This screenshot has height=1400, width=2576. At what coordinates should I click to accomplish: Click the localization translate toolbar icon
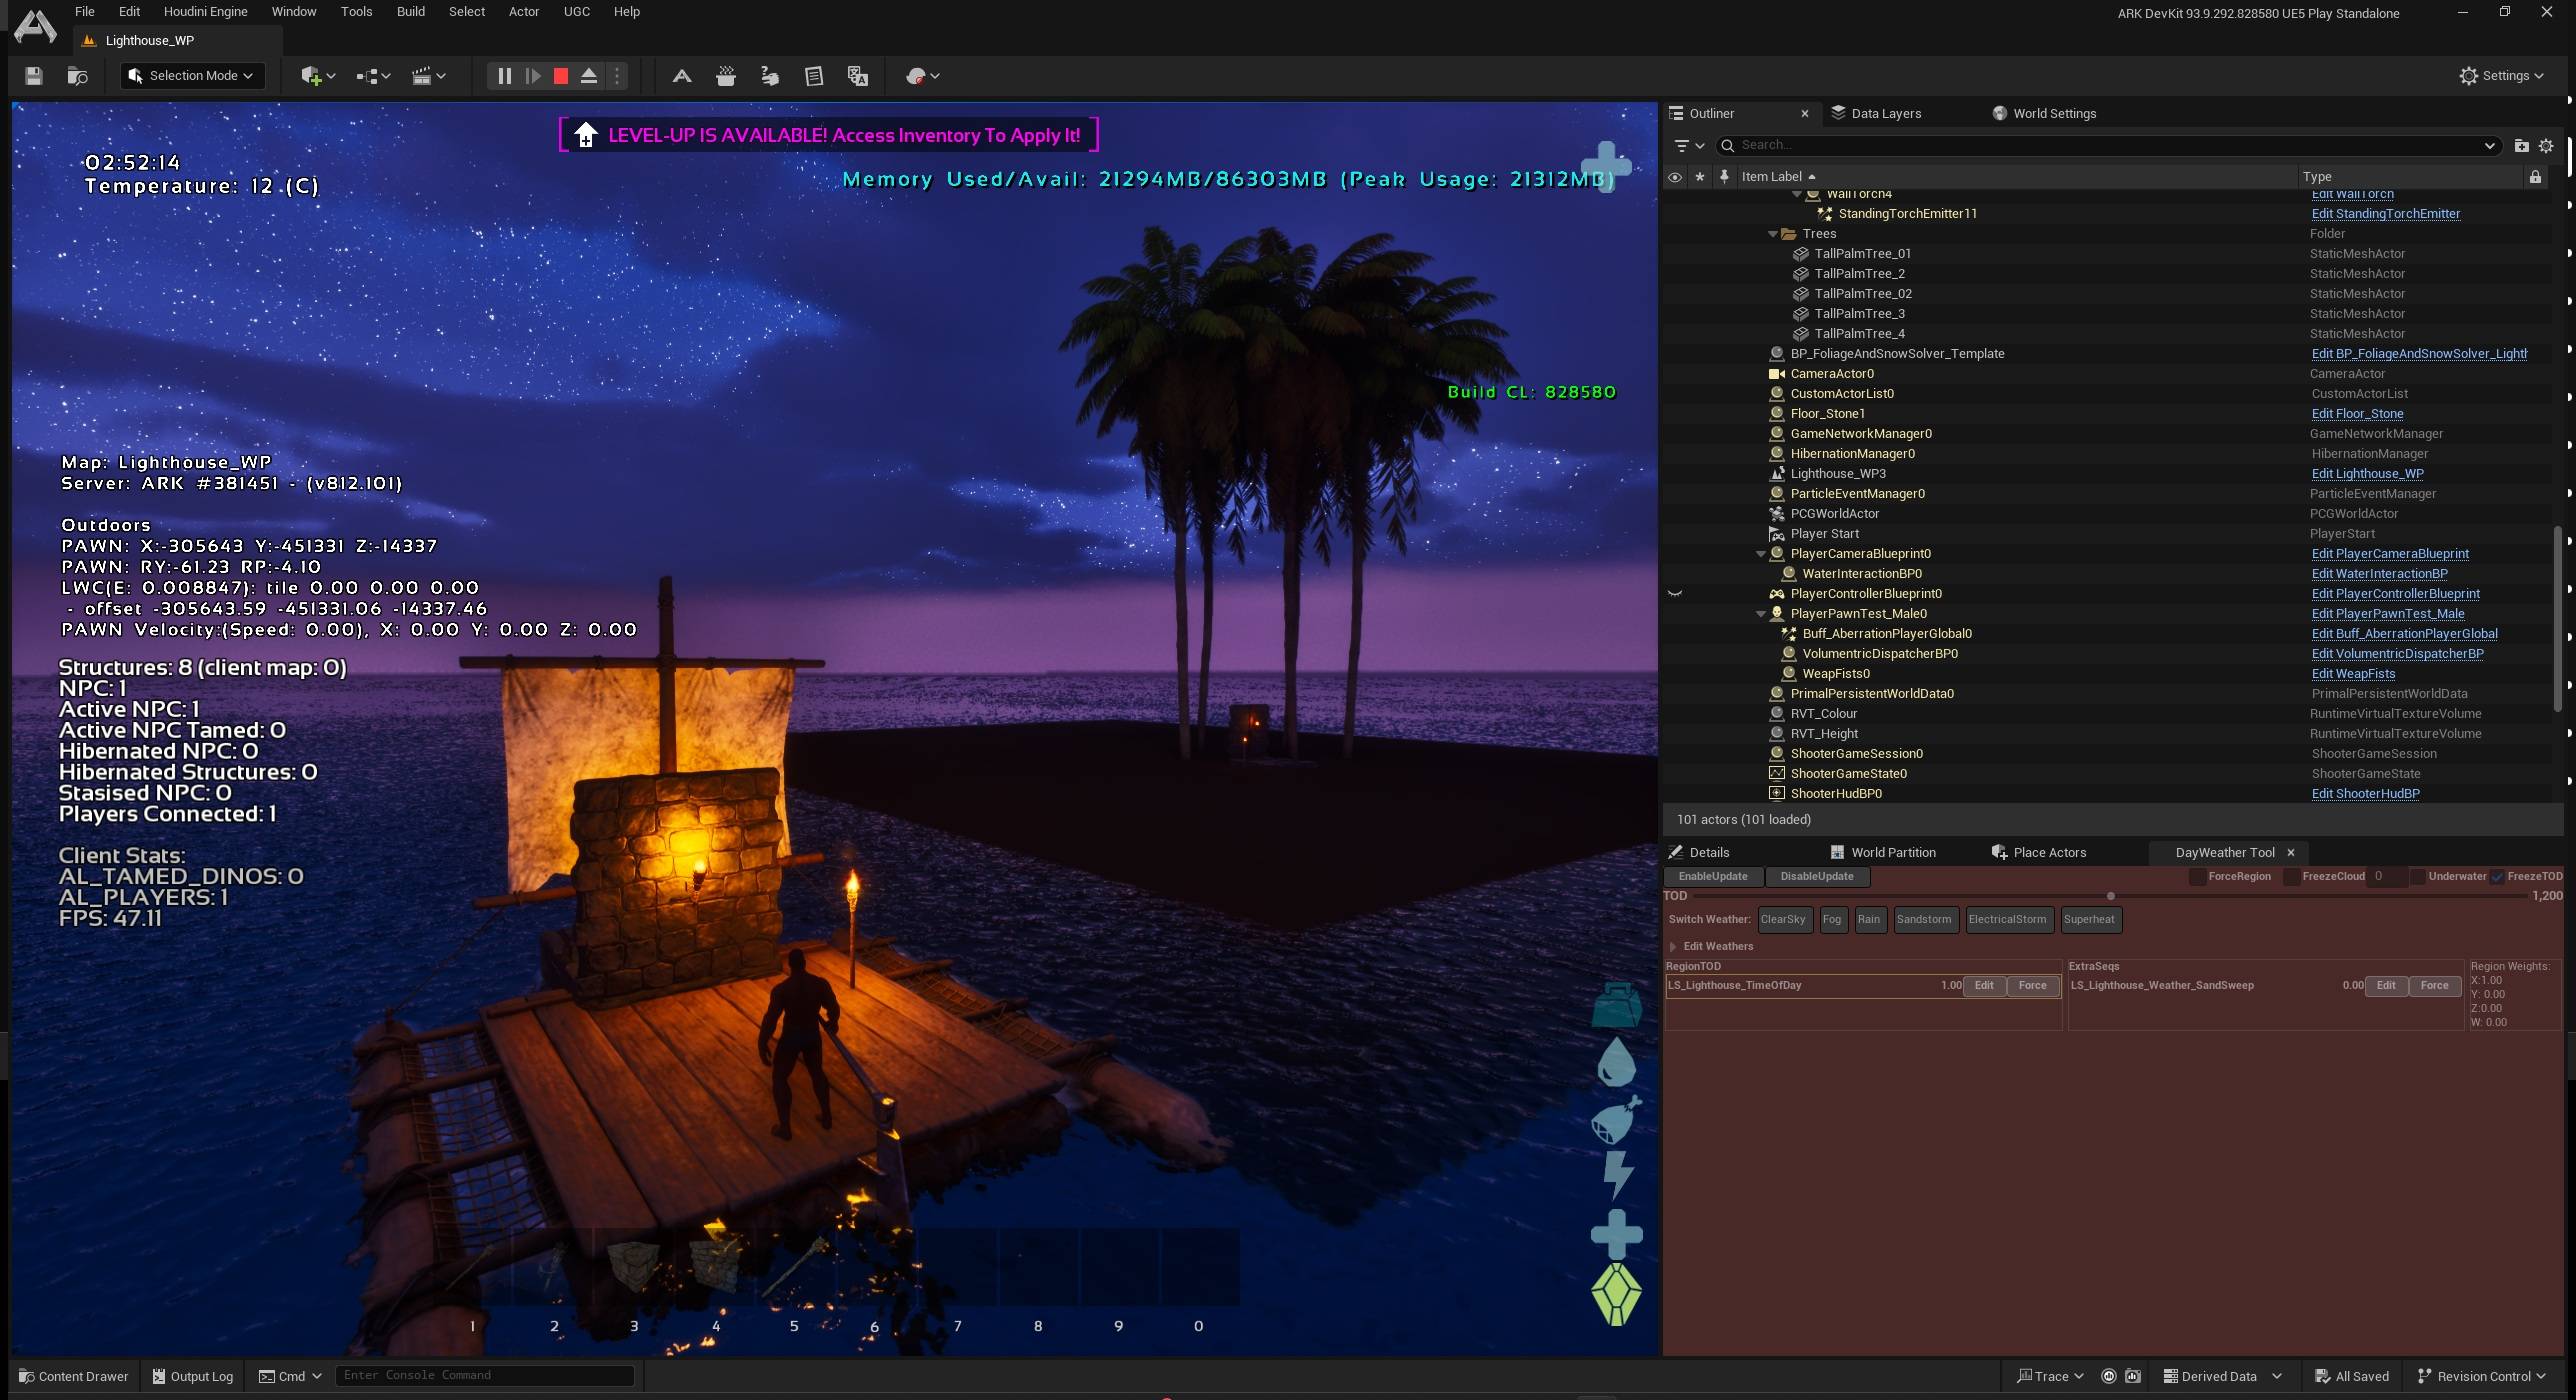click(x=858, y=76)
